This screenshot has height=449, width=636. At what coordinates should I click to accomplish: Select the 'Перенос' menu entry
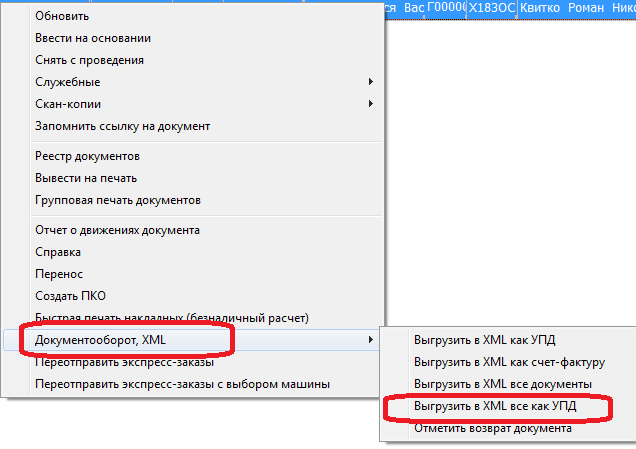tap(58, 274)
